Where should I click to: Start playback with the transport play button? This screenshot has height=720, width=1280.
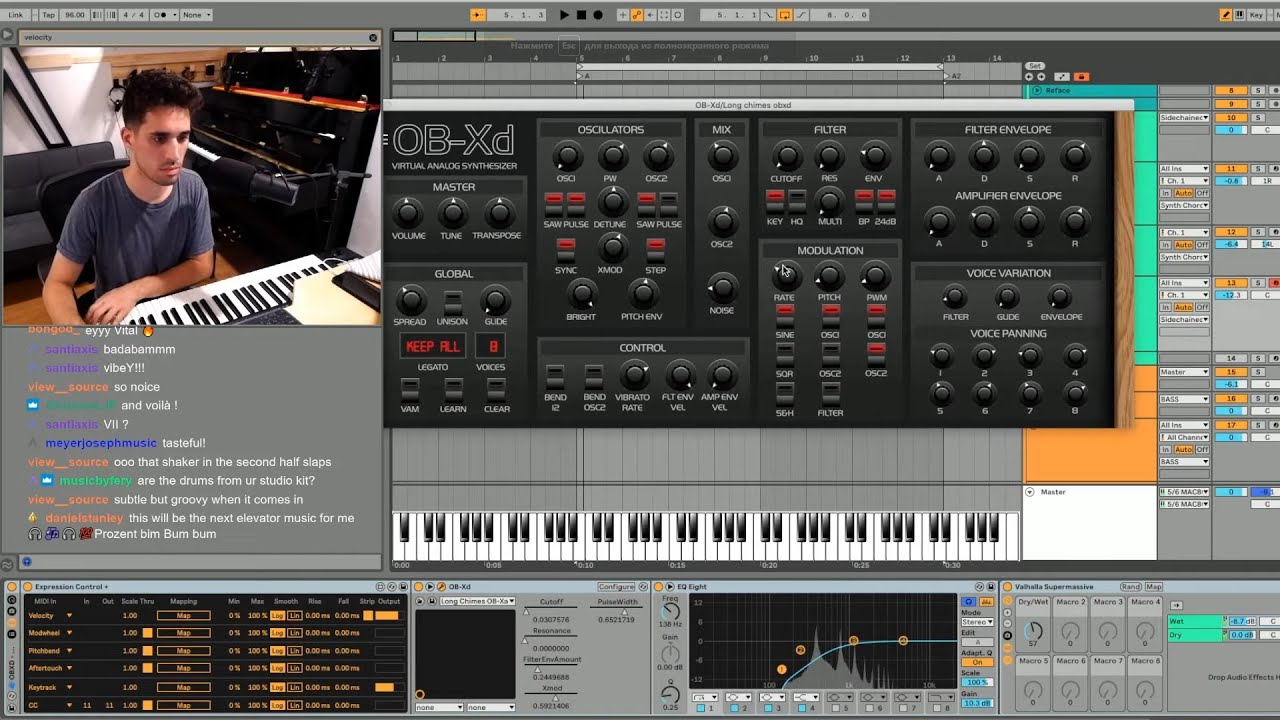[564, 15]
